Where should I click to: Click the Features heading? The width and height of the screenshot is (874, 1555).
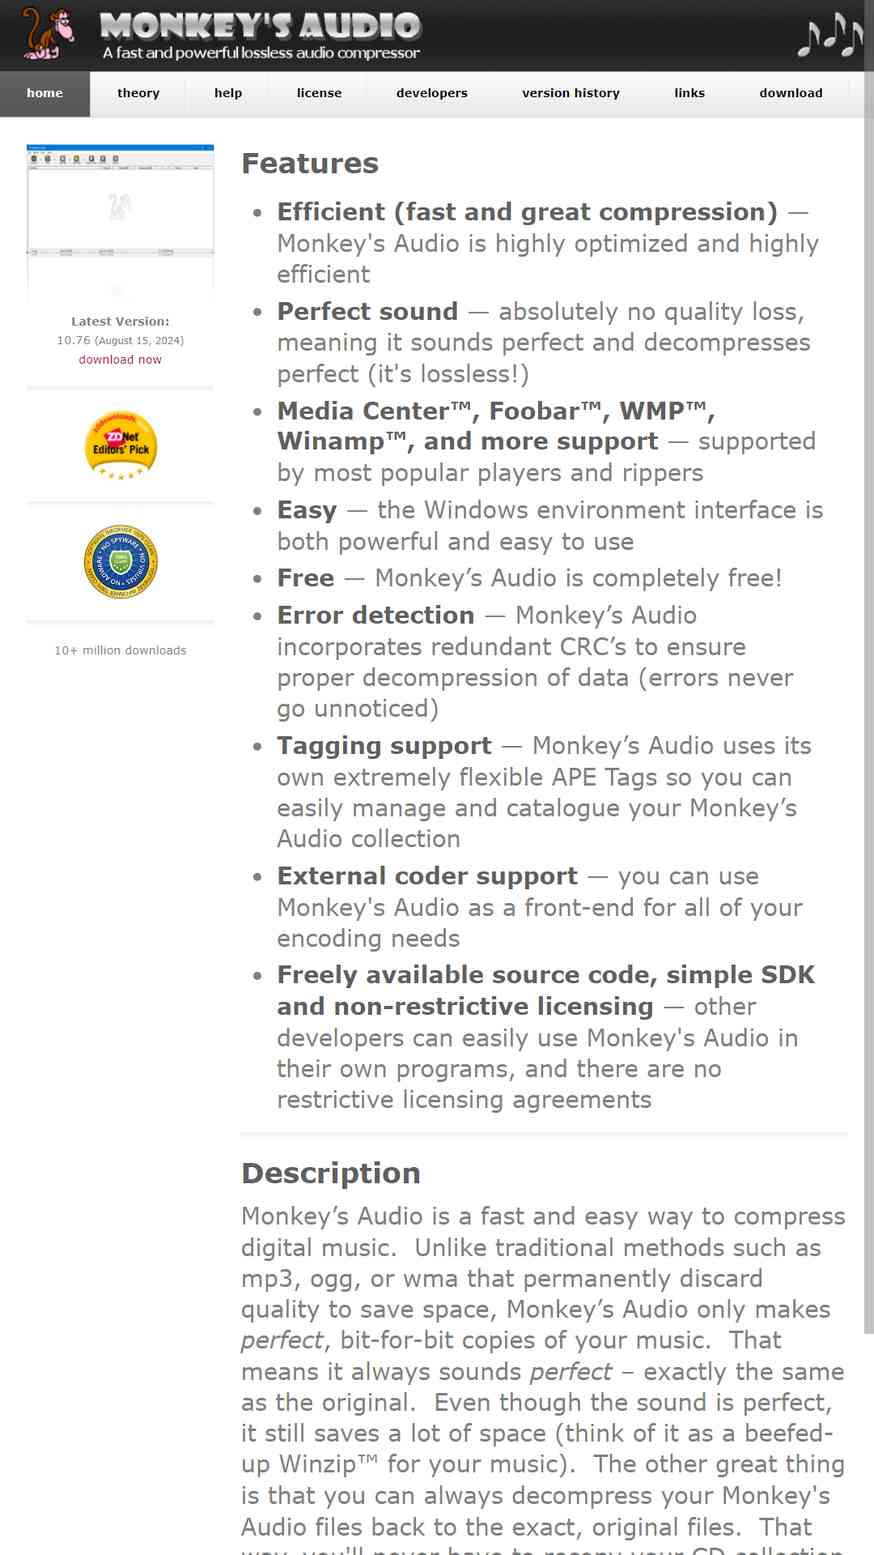pos(310,163)
